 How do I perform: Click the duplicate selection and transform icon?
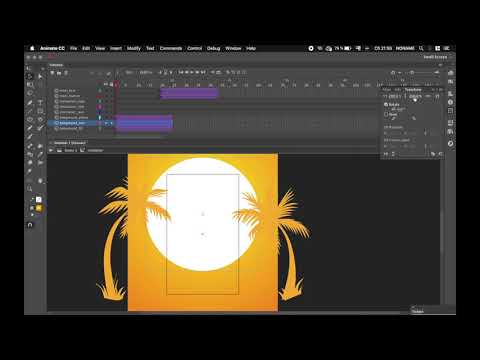[433, 154]
